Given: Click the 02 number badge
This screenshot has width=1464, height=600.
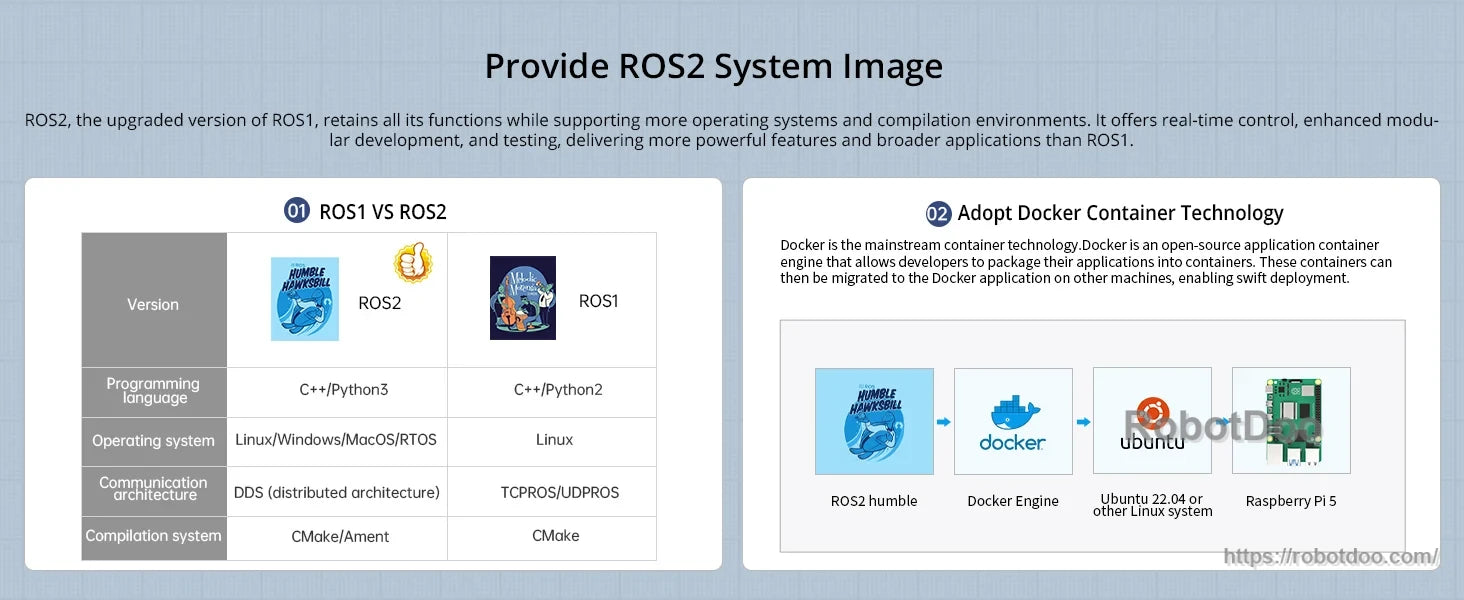Looking at the screenshot, I should point(938,213).
